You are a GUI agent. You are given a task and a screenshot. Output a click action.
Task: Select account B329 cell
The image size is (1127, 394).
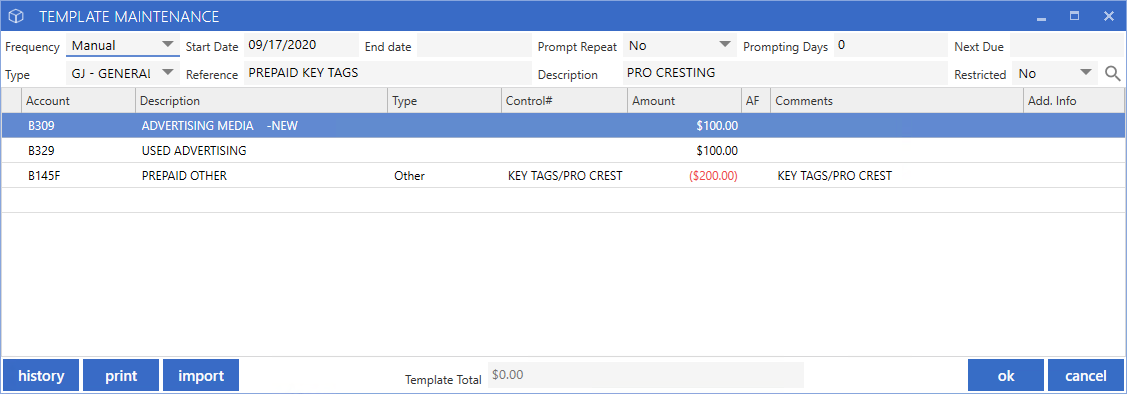pos(78,151)
